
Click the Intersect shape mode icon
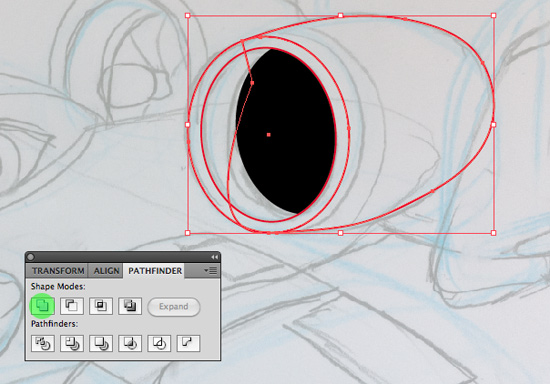(101, 306)
